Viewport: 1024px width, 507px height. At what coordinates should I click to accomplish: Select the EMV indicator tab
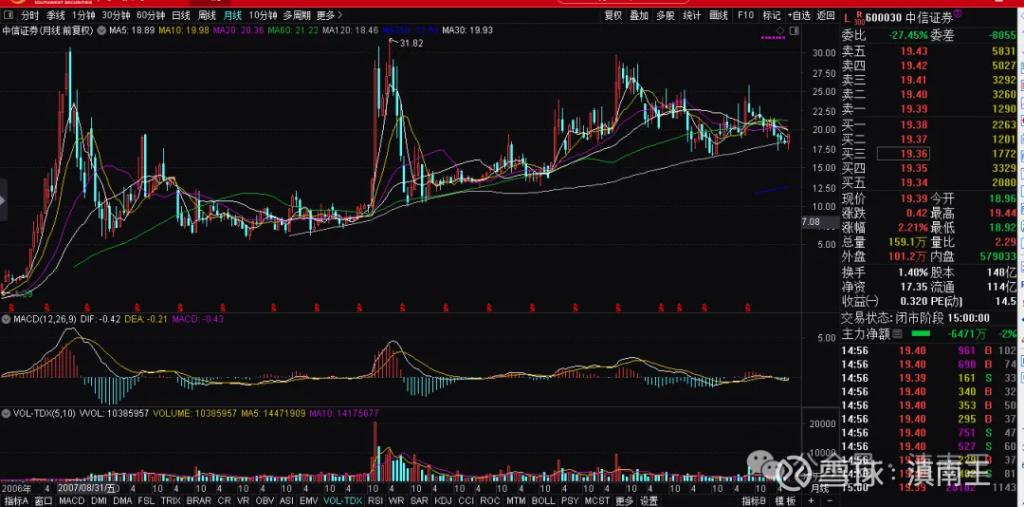coord(308,501)
